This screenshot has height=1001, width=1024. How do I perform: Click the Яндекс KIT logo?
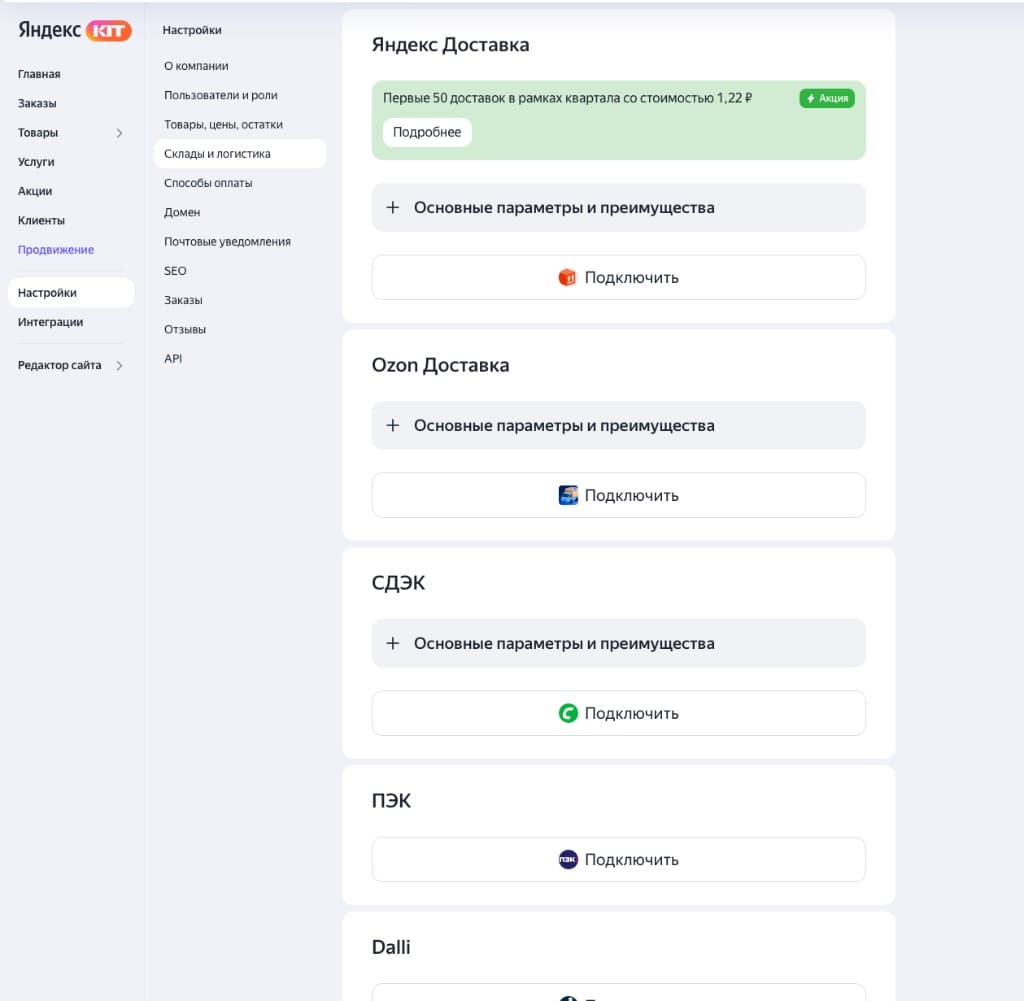coord(74,30)
